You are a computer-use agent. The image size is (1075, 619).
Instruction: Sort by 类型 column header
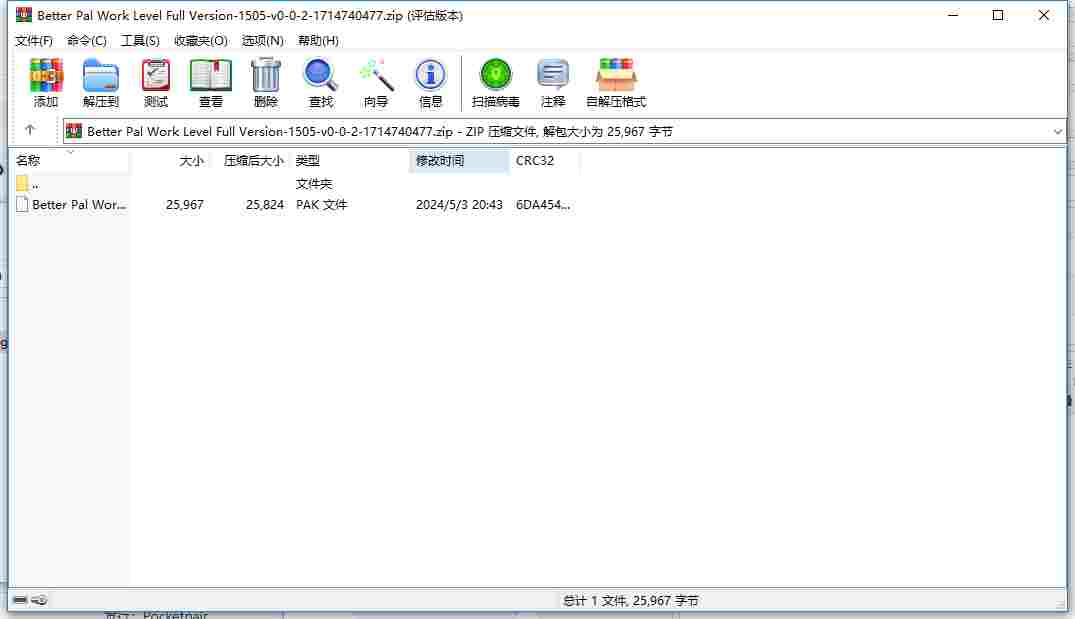350,160
